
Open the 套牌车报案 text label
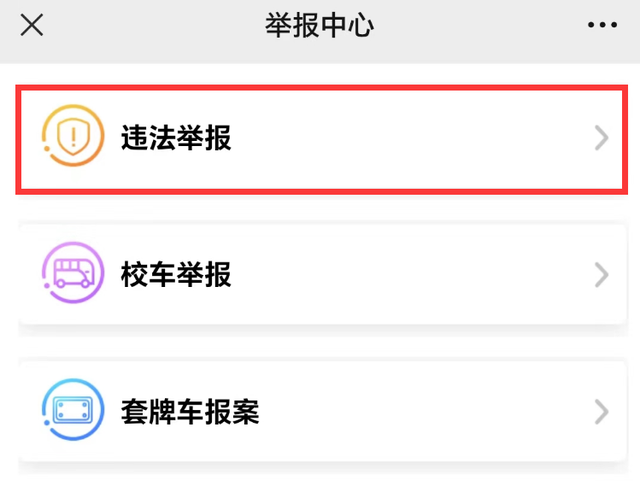tap(190, 411)
